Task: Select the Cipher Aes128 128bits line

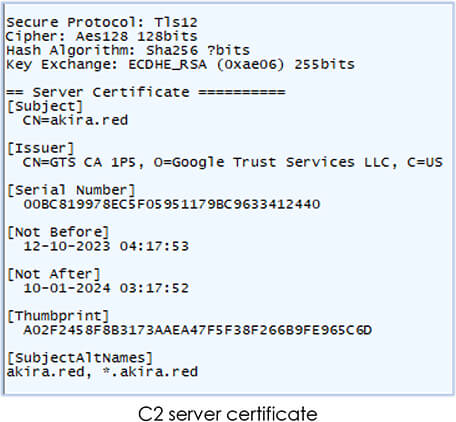Action: [x=102, y=36]
